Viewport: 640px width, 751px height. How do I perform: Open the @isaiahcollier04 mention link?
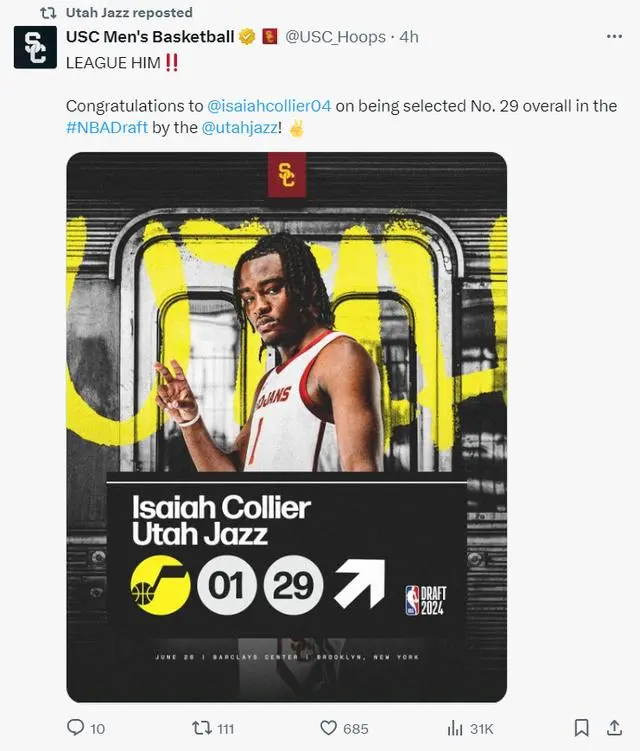(x=269, y=106)
